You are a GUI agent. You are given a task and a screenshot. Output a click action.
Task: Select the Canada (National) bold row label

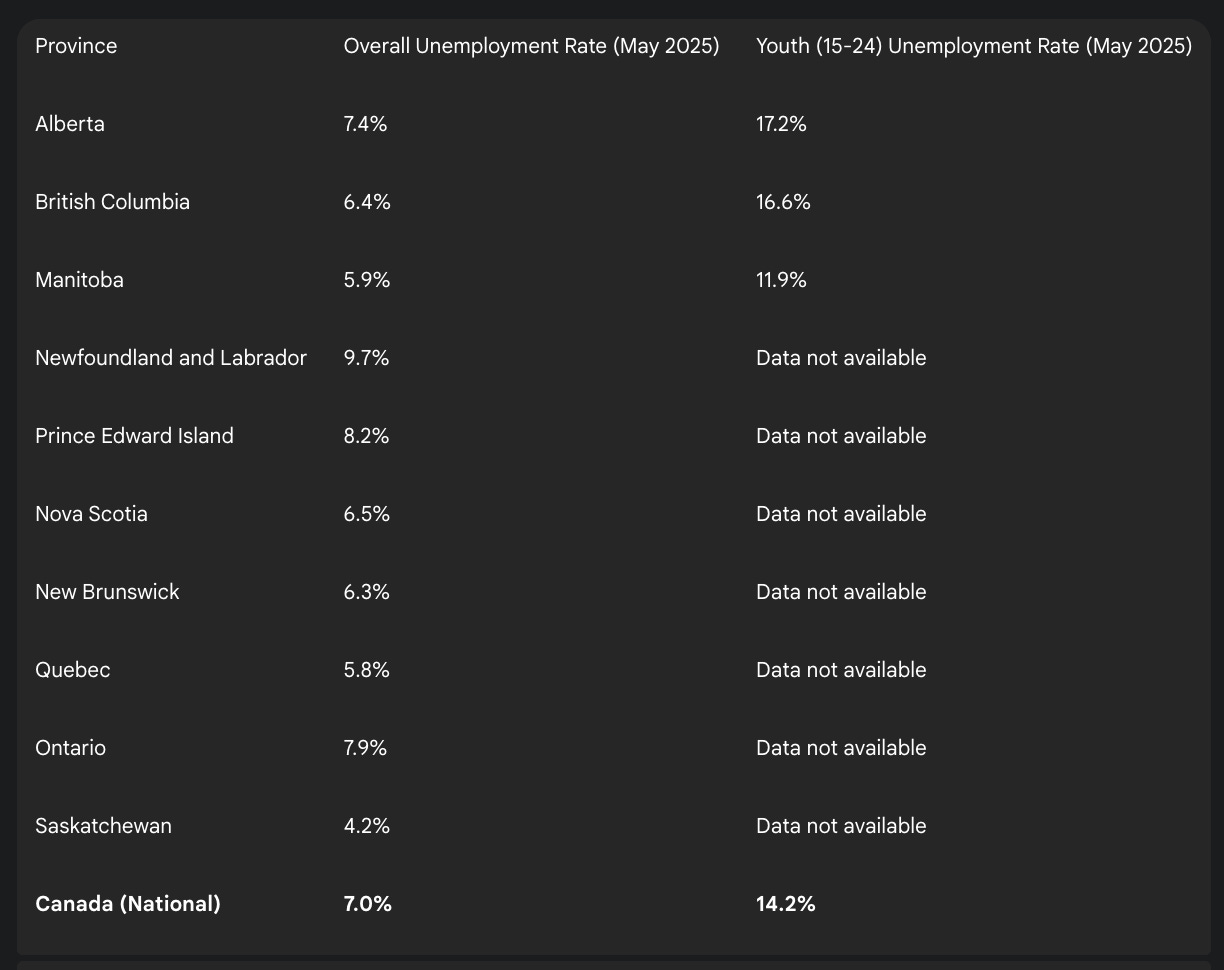coord(128,904)
